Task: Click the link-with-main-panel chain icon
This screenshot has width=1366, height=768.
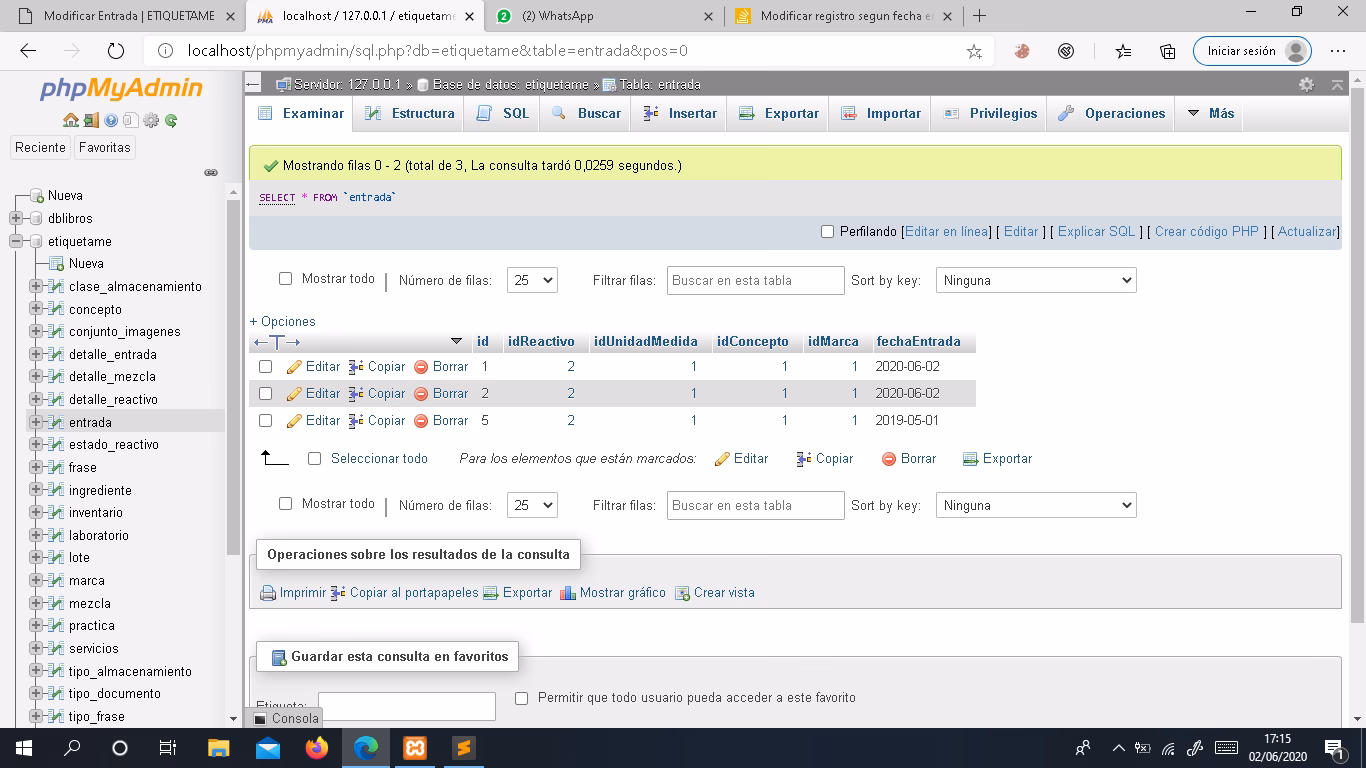Action: [x=211, y=172]
